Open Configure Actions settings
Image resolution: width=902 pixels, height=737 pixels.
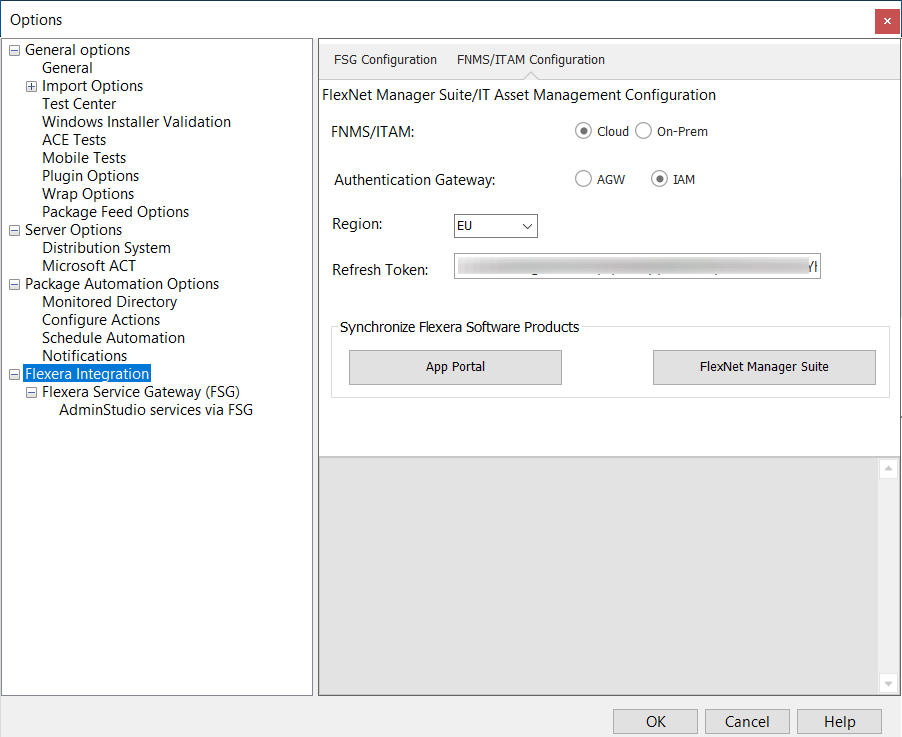coord(101,320)
